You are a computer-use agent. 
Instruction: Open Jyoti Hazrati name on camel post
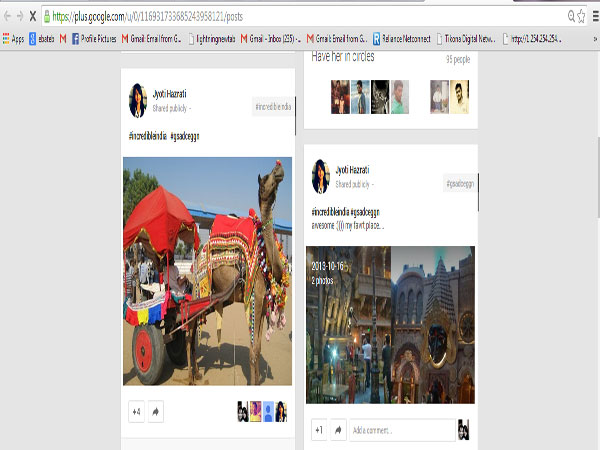pyautogui.click(x=170, y=94)
